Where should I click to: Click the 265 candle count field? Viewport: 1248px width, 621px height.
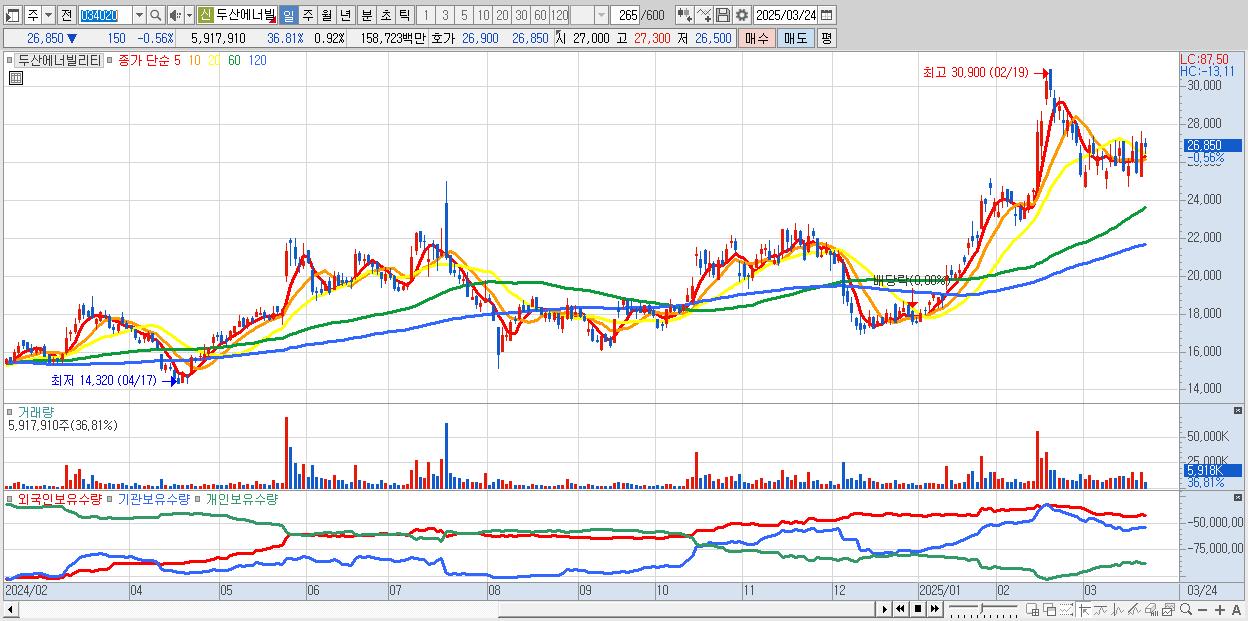click(626, 15)
